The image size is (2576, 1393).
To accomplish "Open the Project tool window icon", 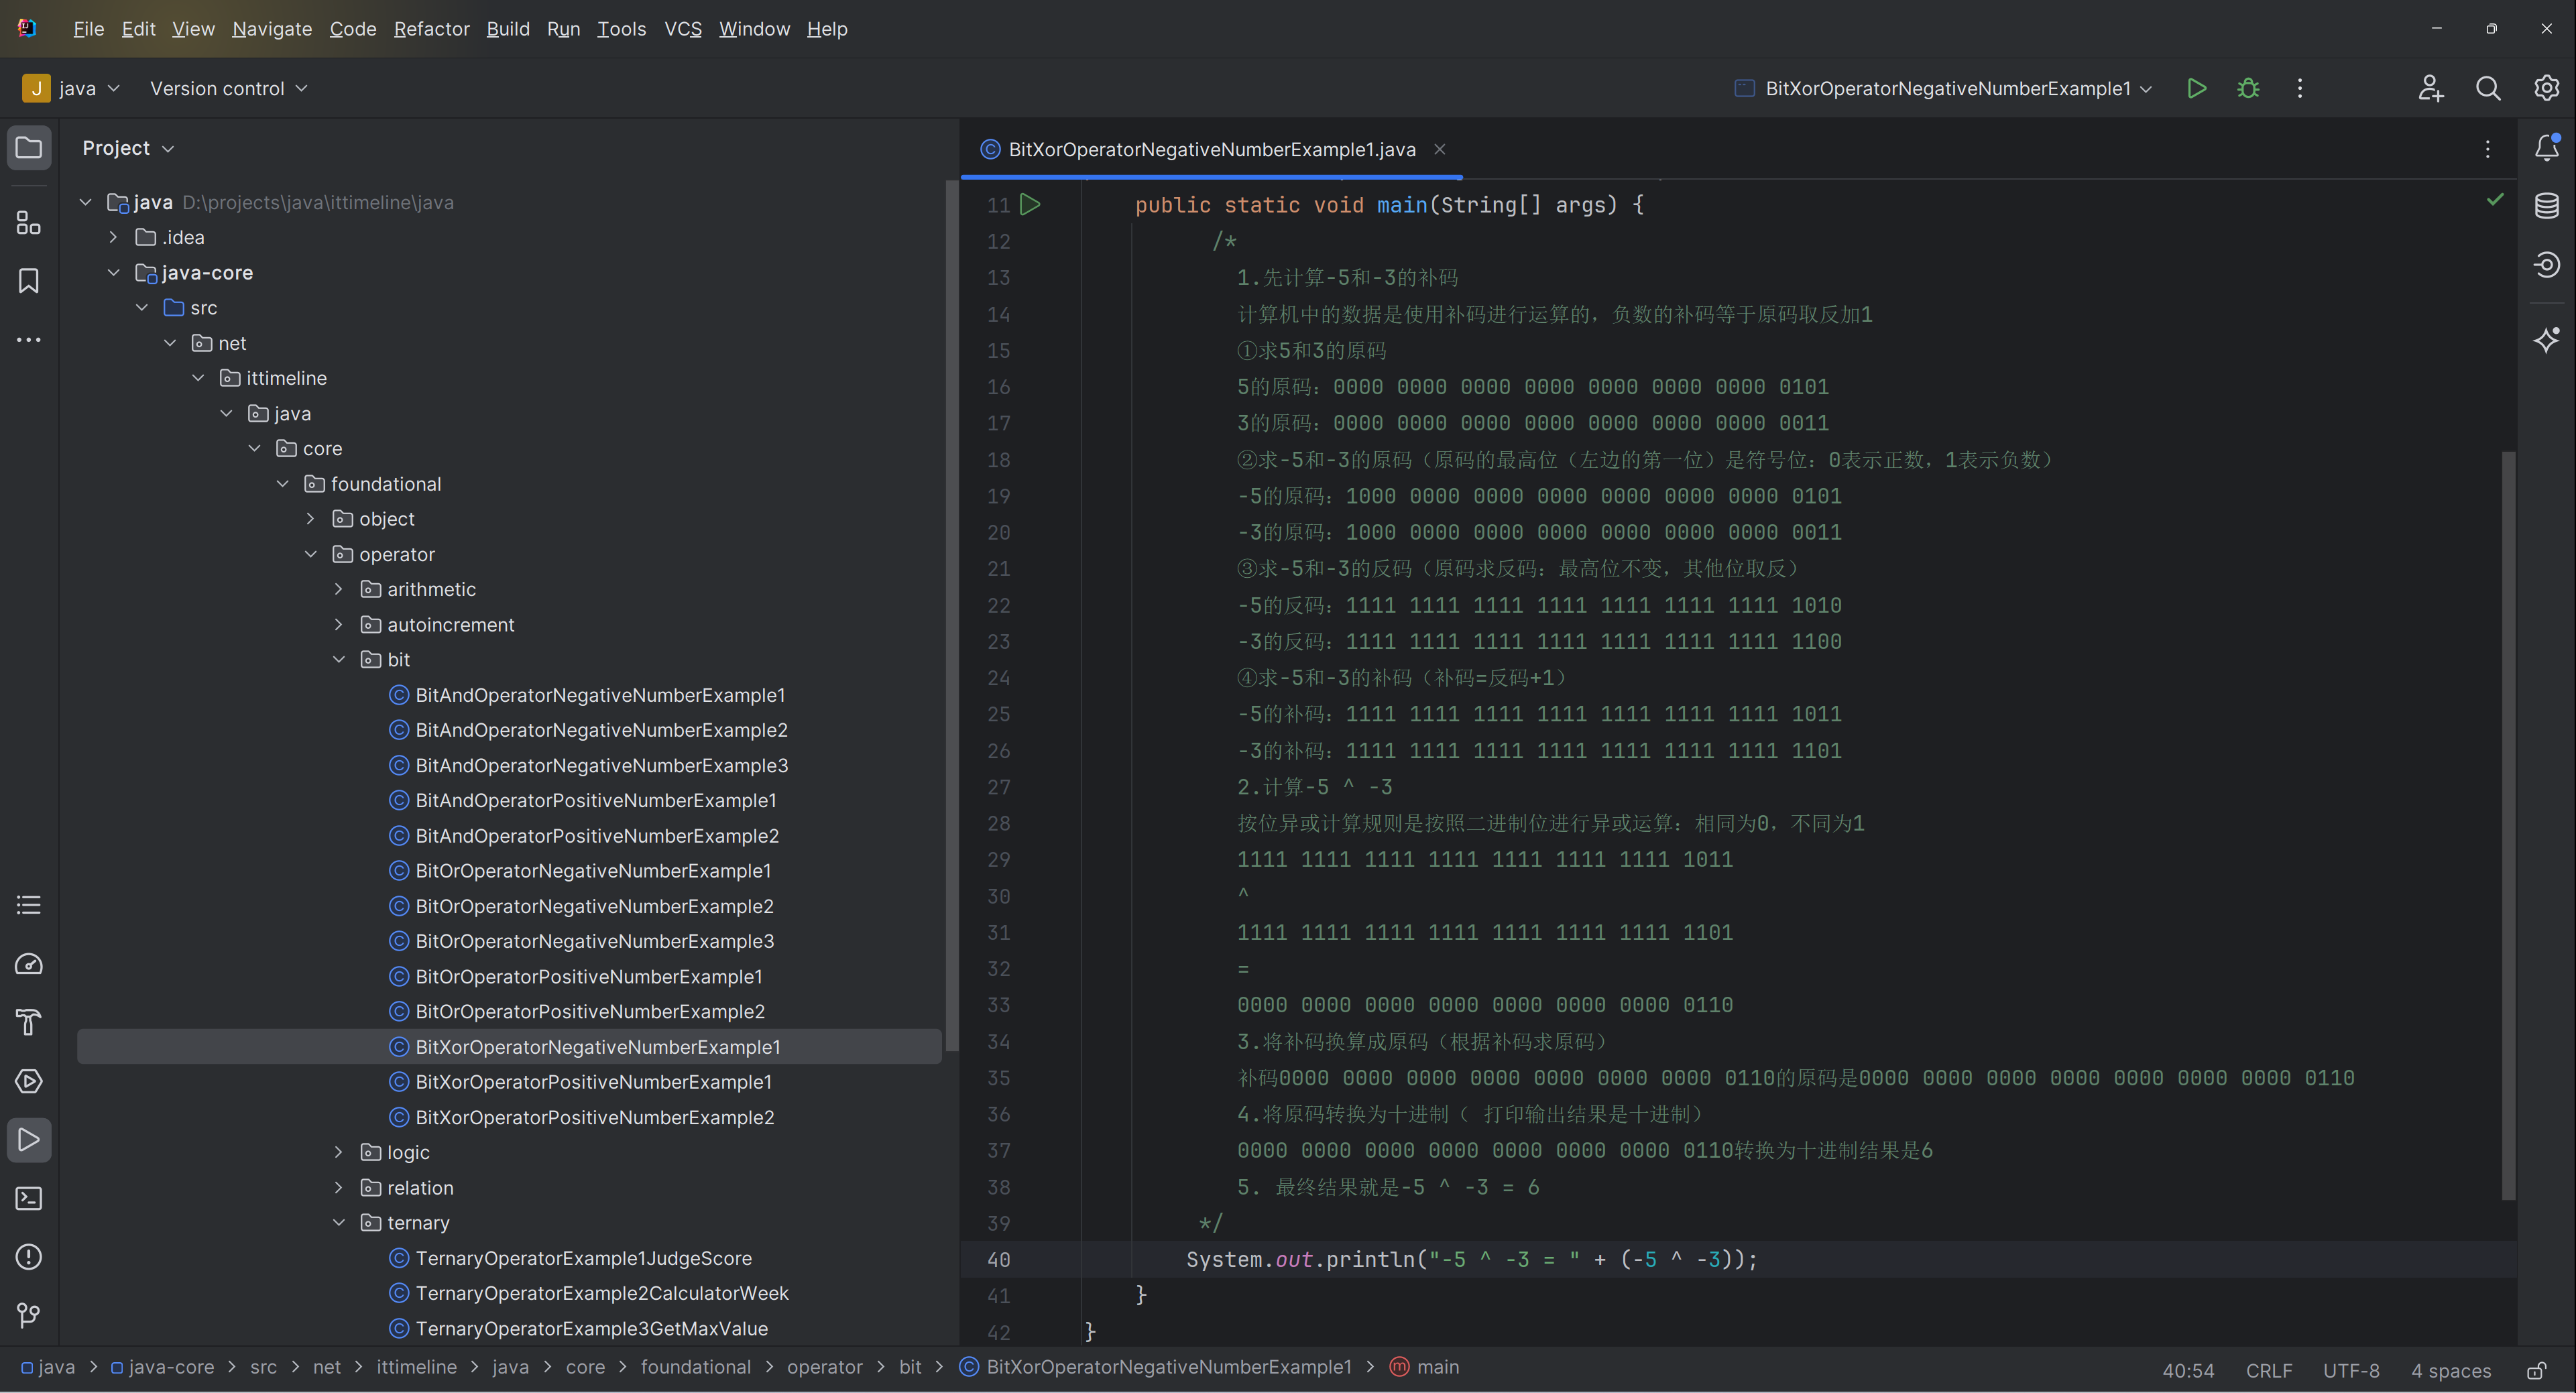I will [29, 148].
